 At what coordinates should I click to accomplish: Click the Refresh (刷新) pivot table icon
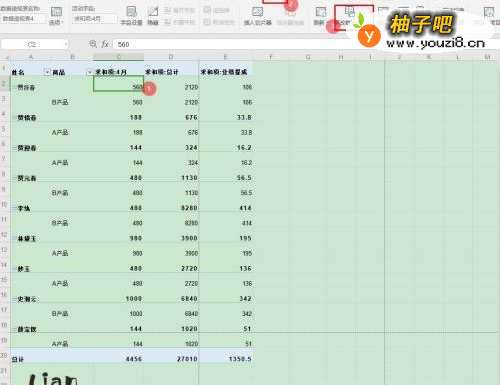coord(320,15)
